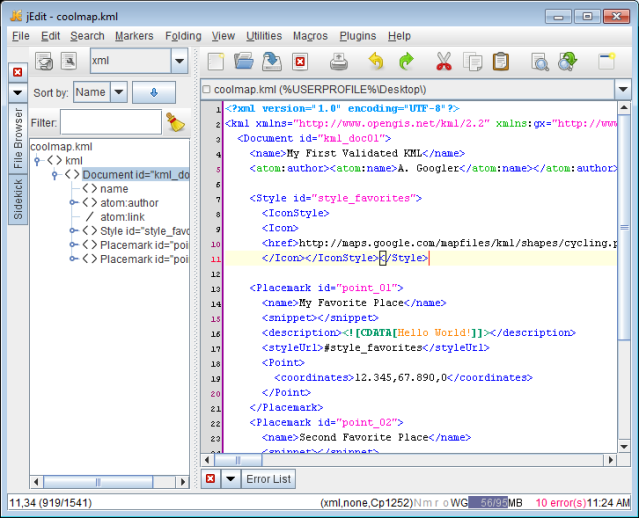Open the Plugins menu
Screen dimensions: 639x518
click(358, 36)
